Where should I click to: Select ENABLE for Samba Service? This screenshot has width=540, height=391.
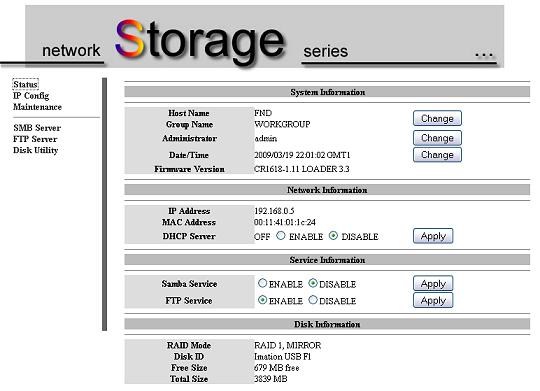262,283
